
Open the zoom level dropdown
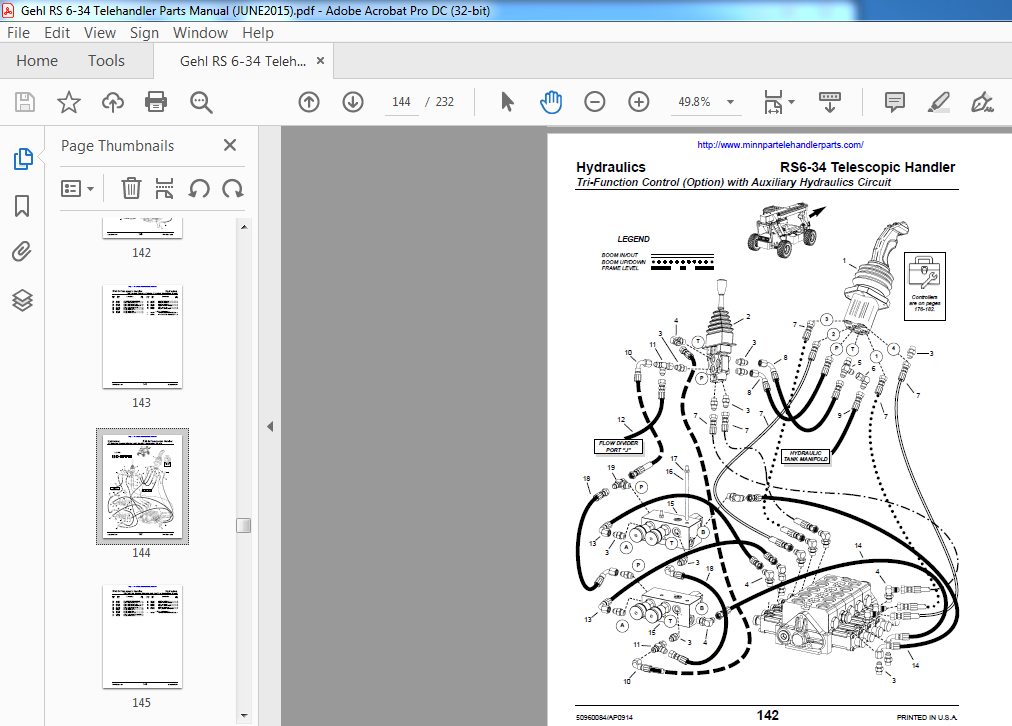pos(731,102)
